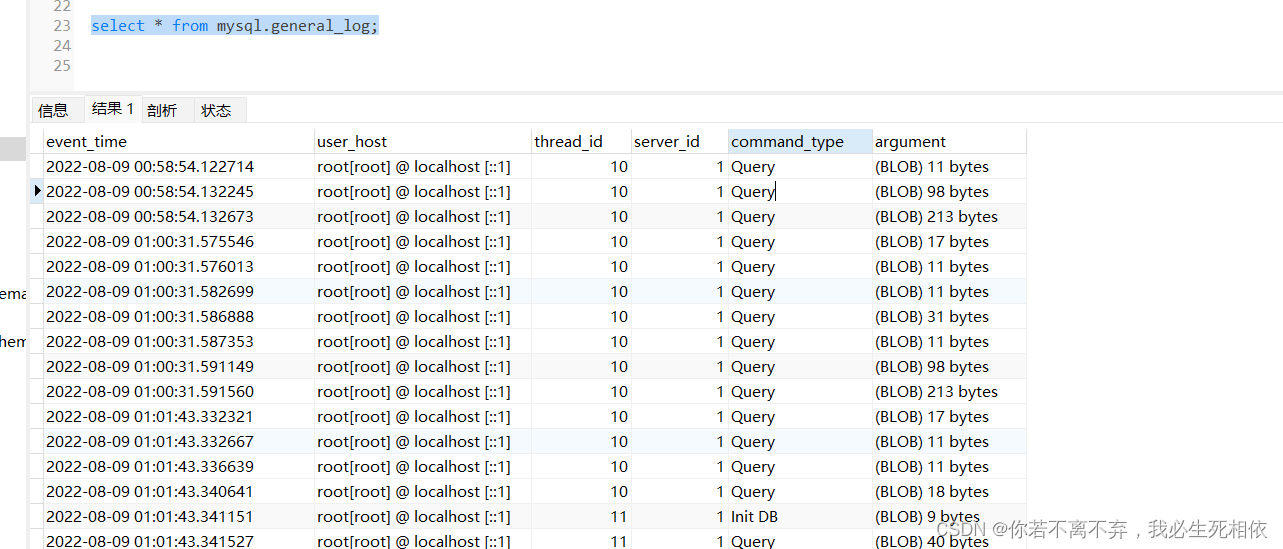This screenshot has width=1283, height=549.
Task: Click line number 24 in the editor gutter
Action: (62, 46)
